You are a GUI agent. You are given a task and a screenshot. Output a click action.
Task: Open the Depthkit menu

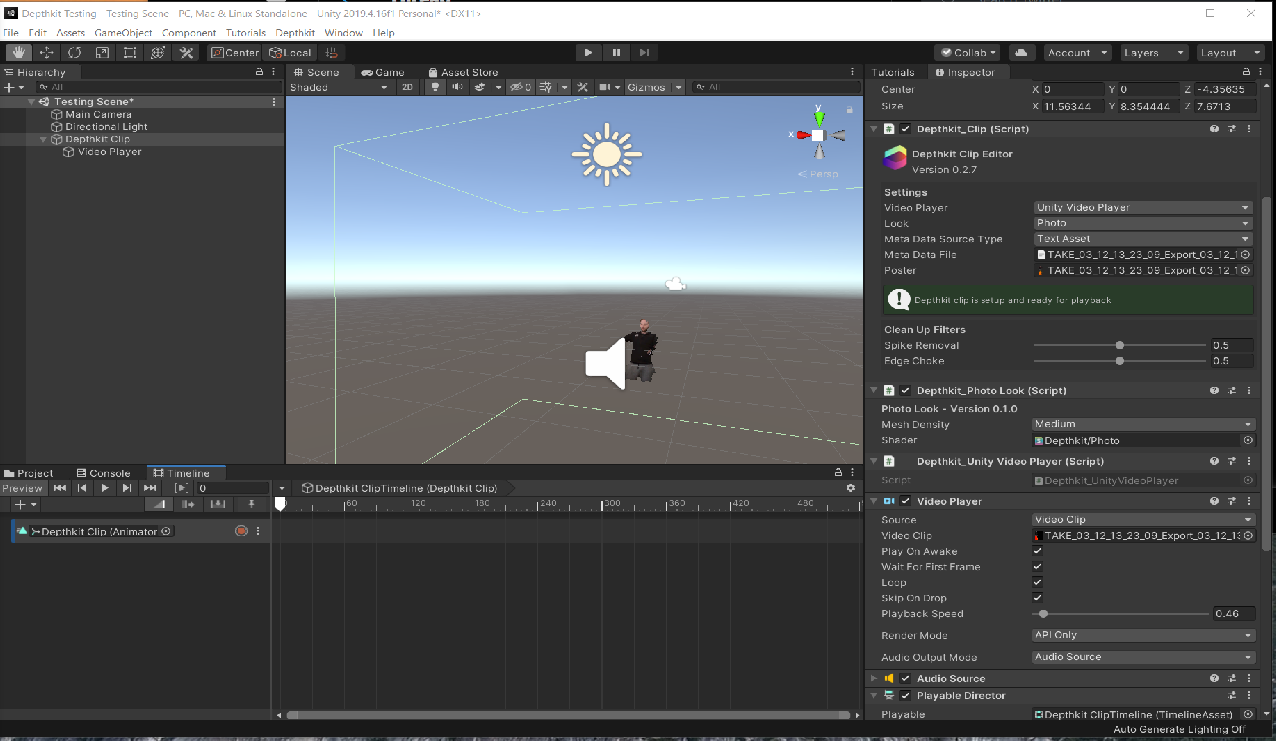295,33
